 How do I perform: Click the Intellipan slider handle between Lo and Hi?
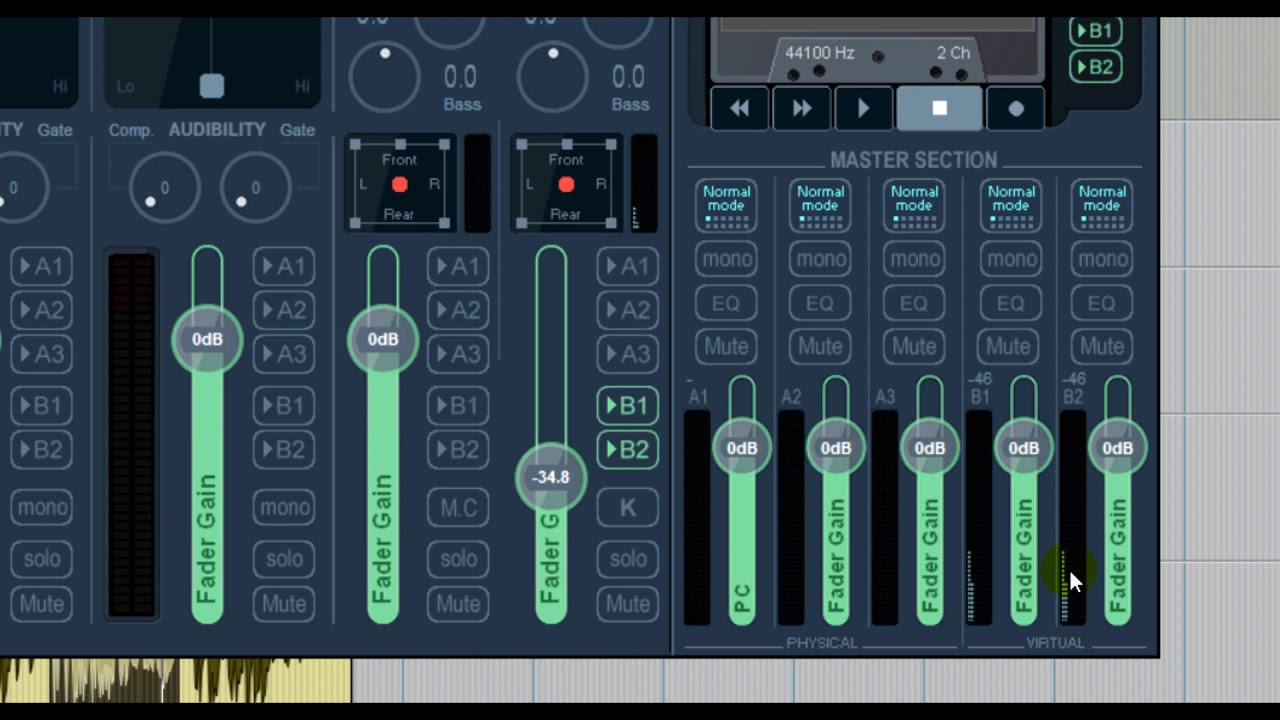click(x=212, y=85)
